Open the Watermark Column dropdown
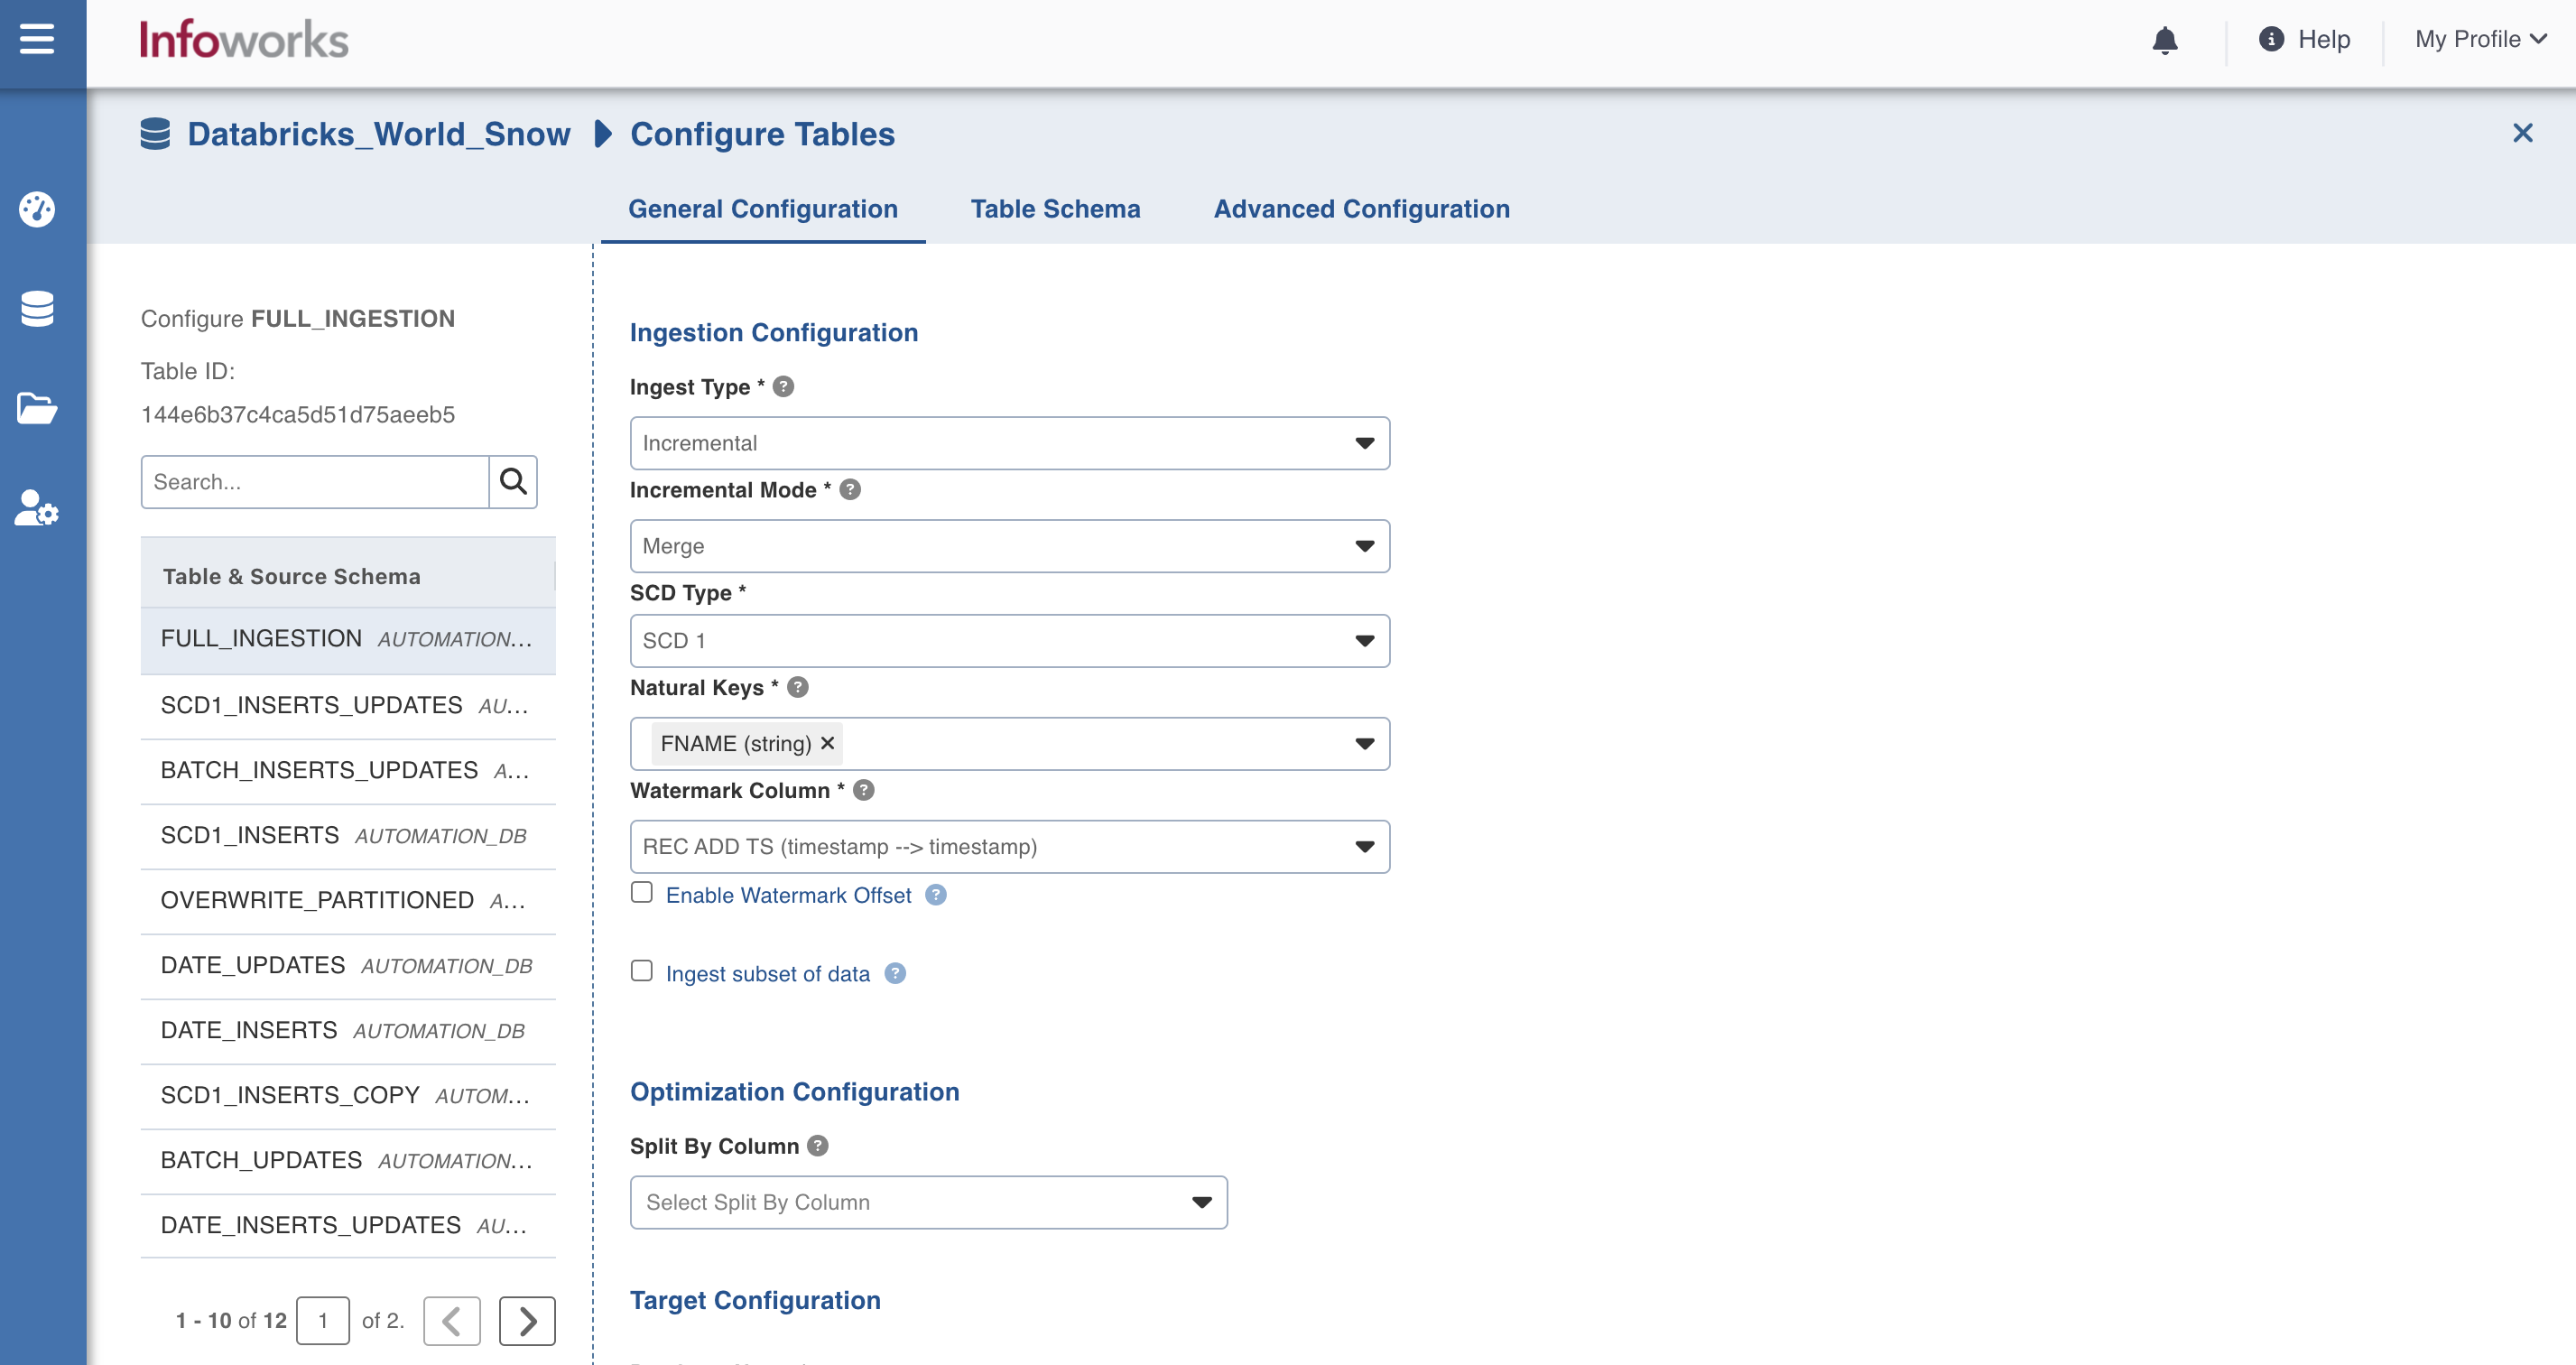The width and height of the screenshot is (2576, 1365). 1010,847
